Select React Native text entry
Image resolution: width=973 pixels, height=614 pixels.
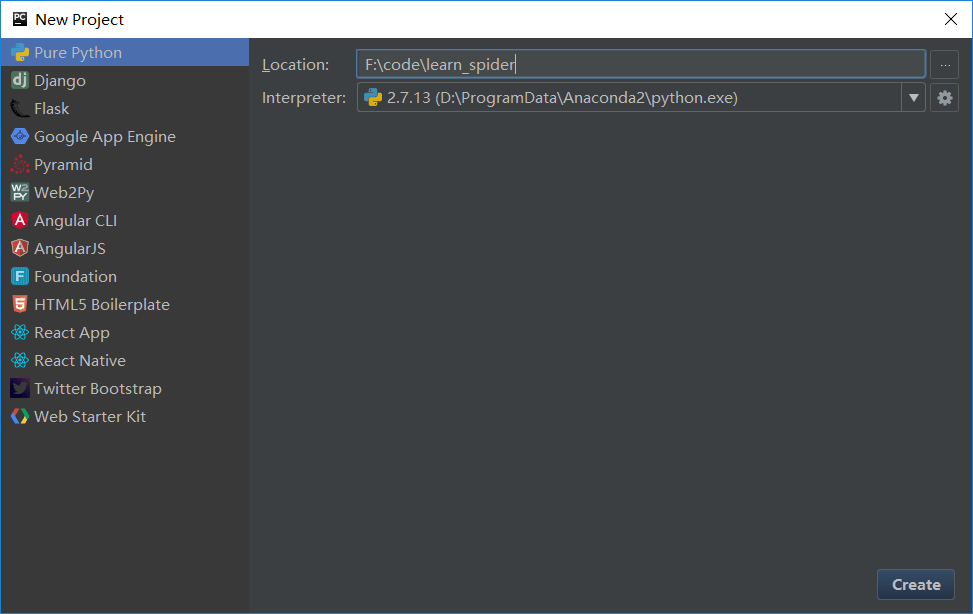(80, 360)
